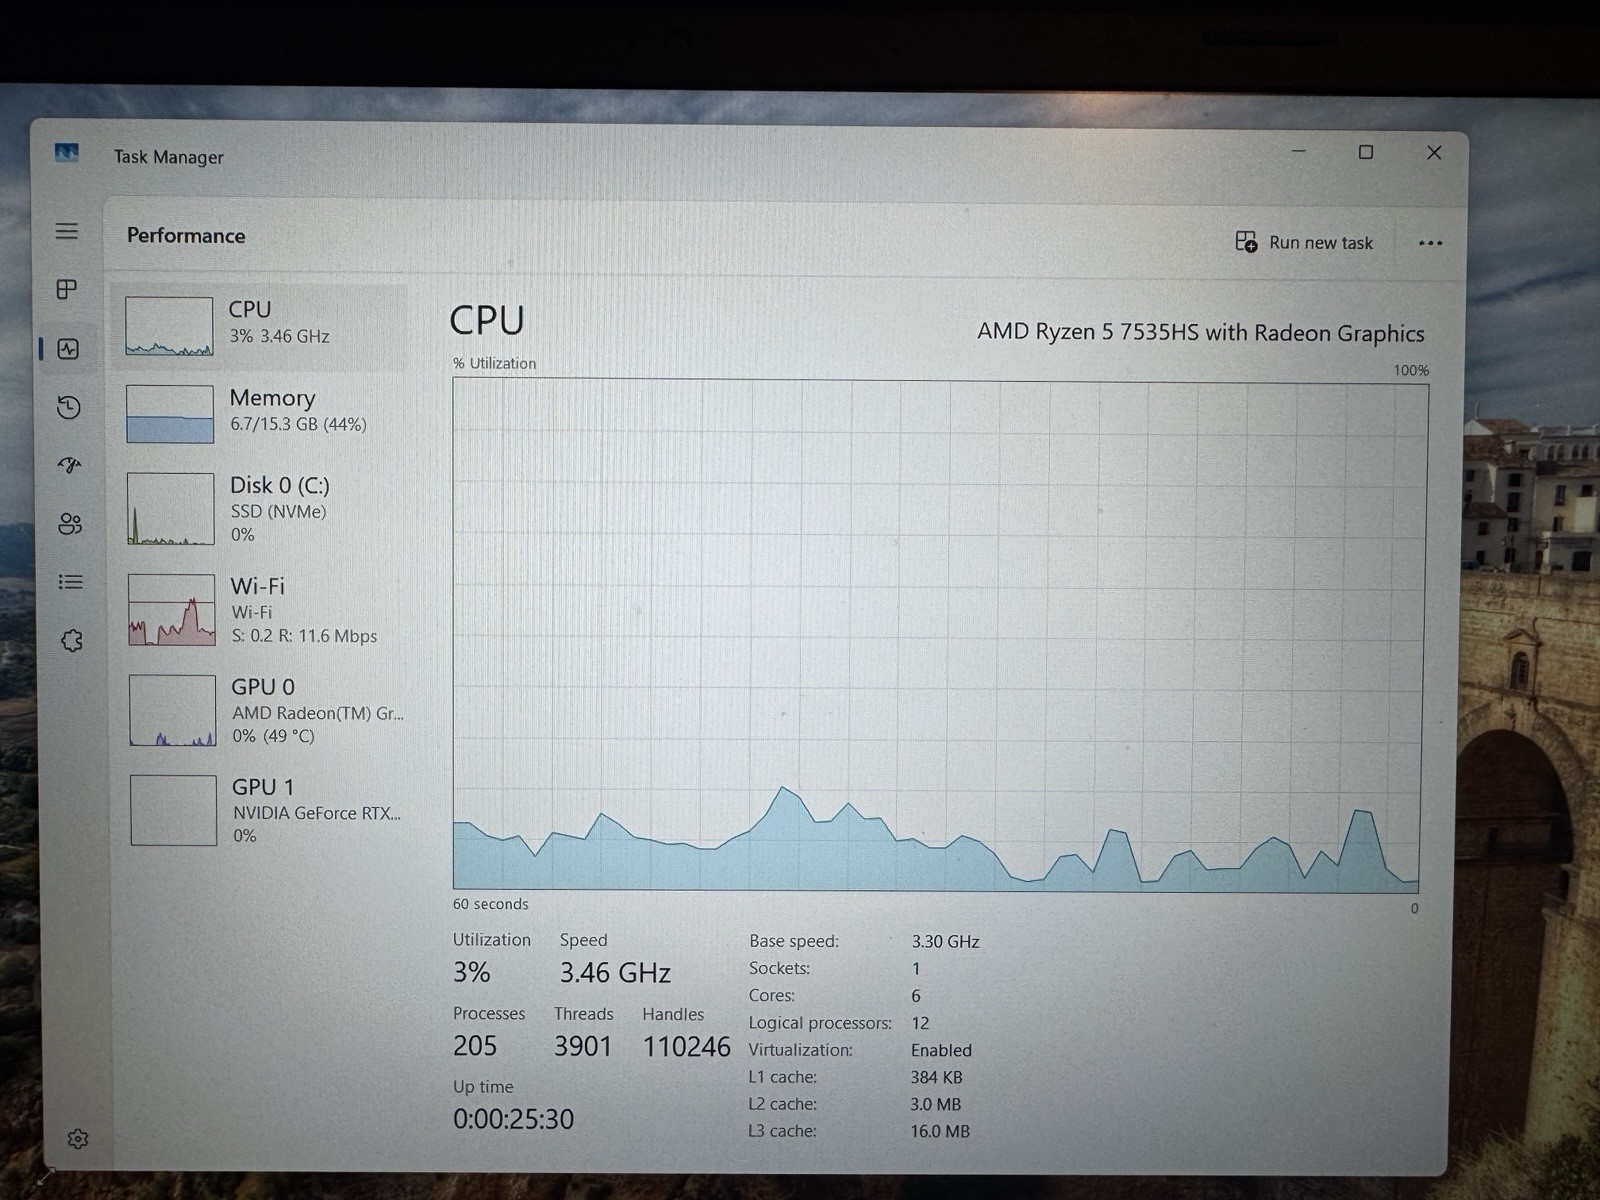Open the Startup apps page icon

point(69,465)
